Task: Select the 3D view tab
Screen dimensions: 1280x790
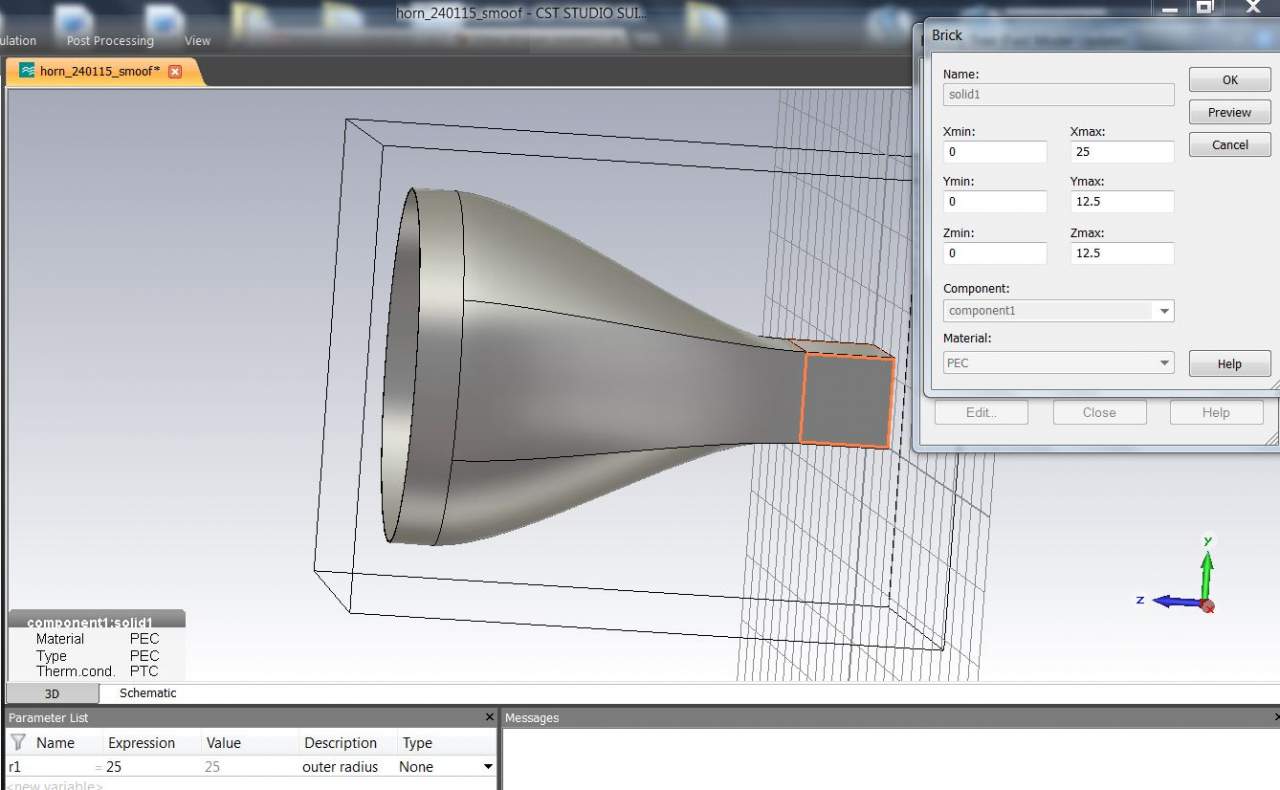Action: 52,694
